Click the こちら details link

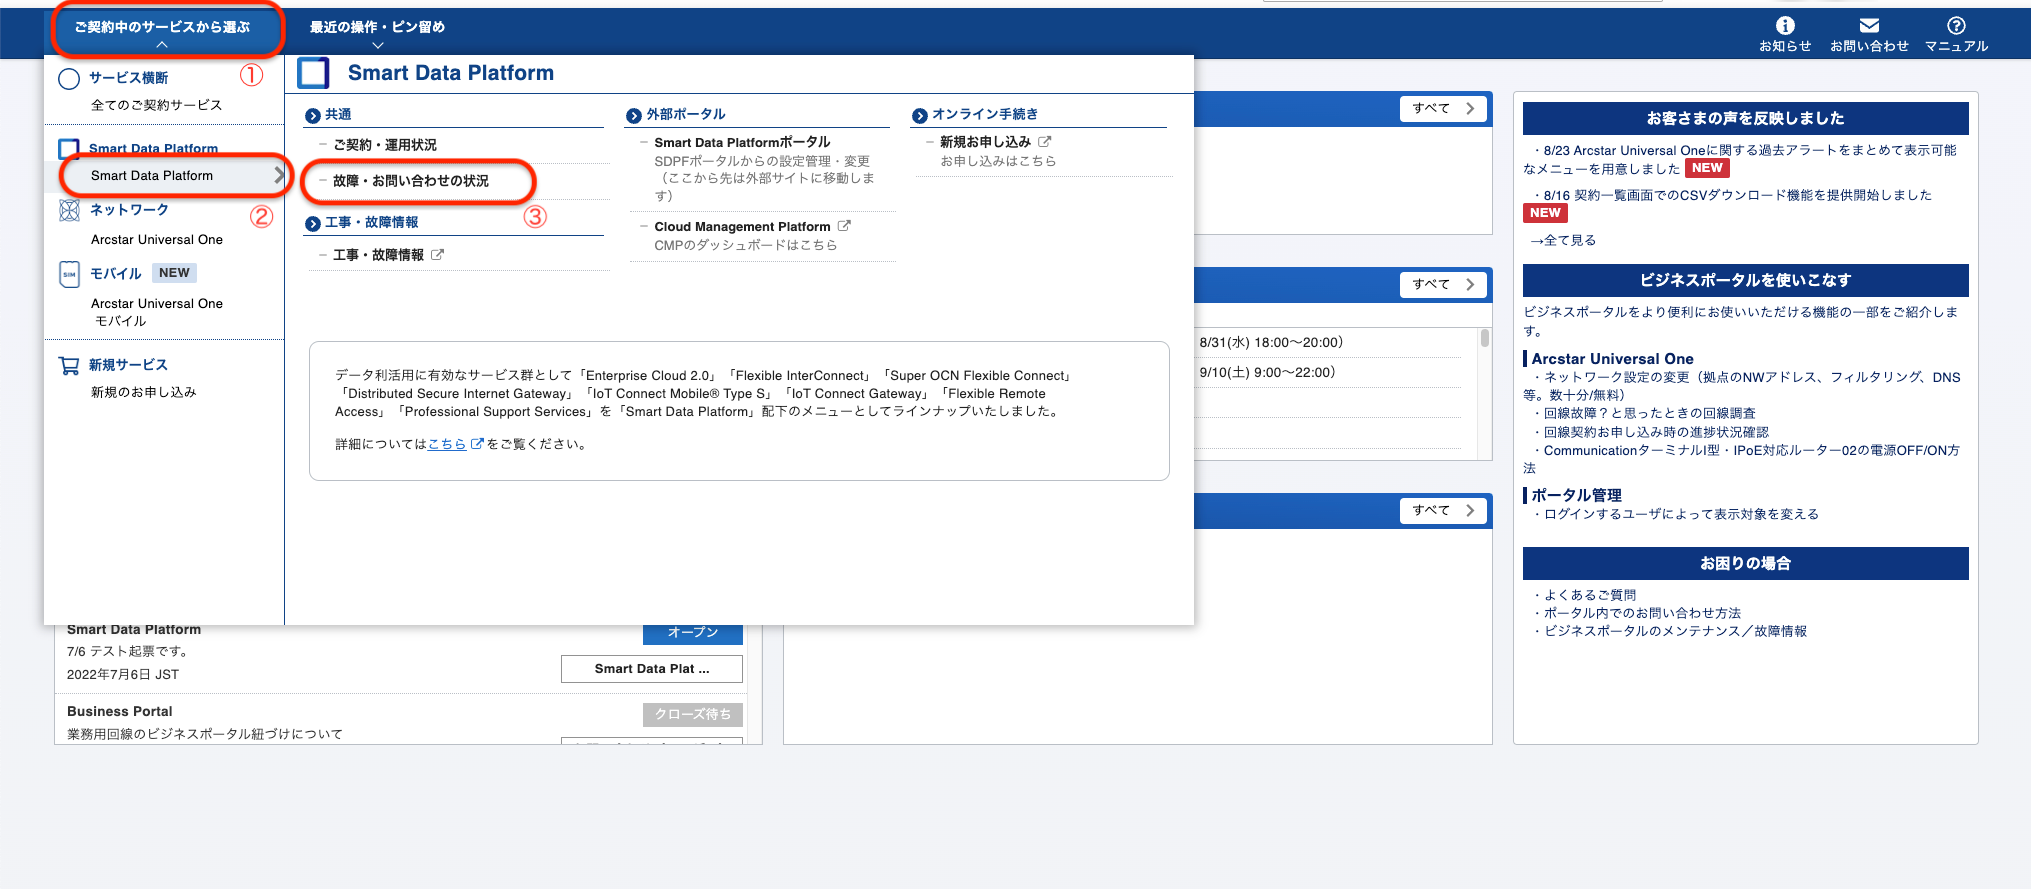point(447,444)
